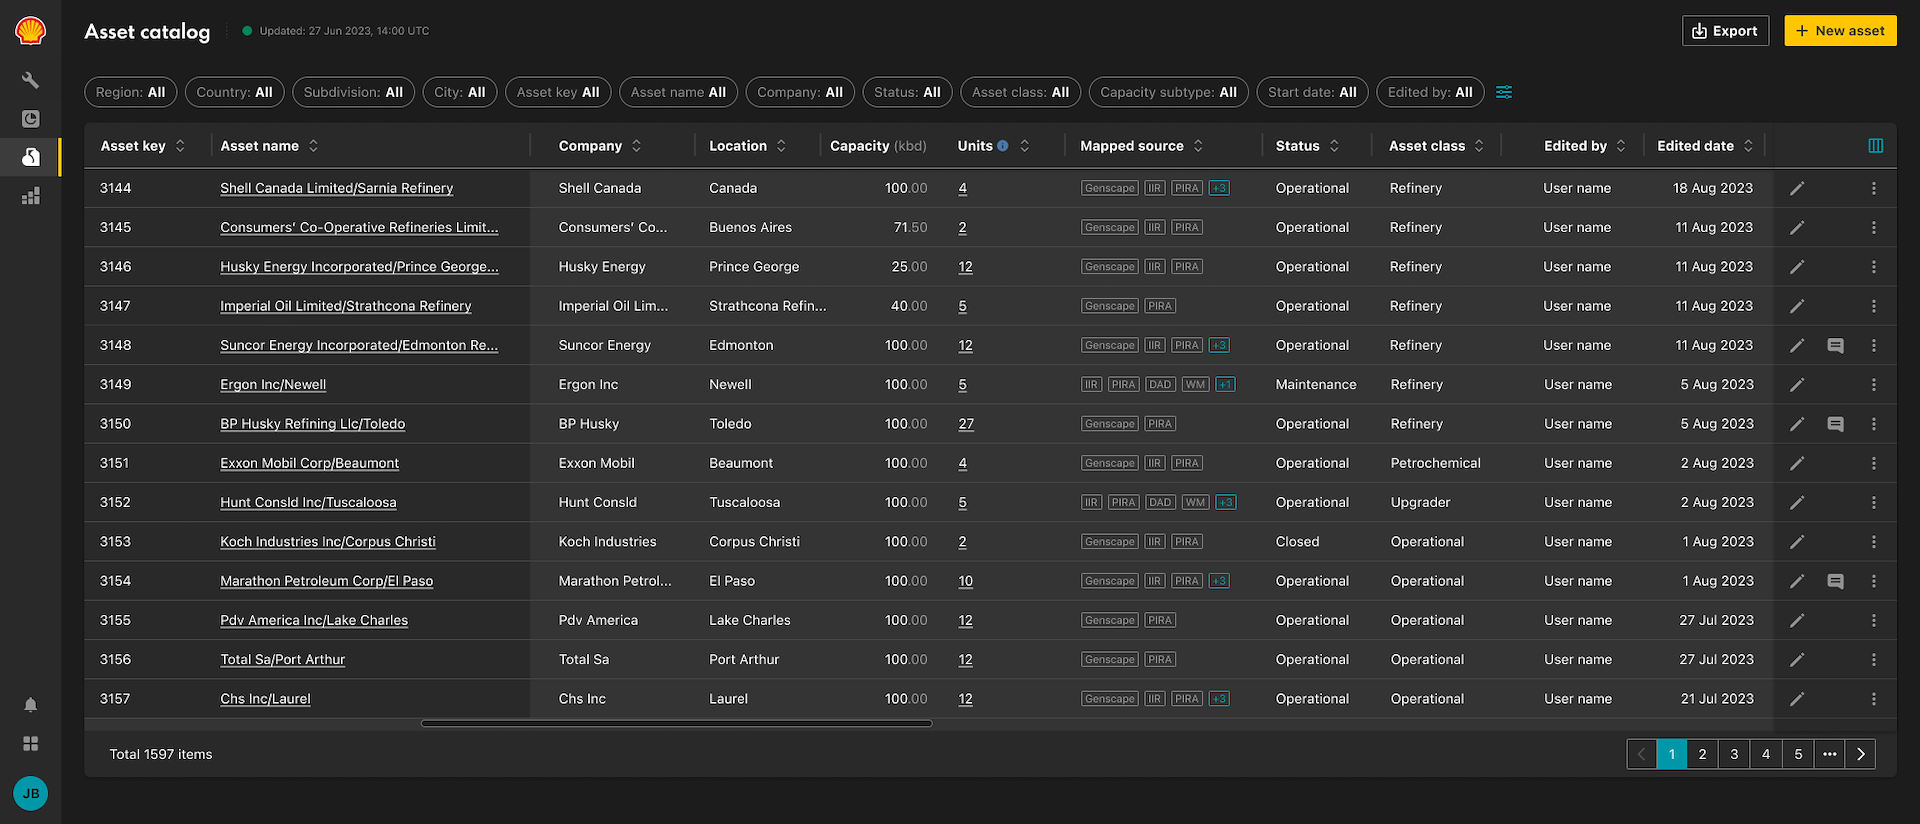
Task: Go to page 2
Action: [x=1703, y=754]
